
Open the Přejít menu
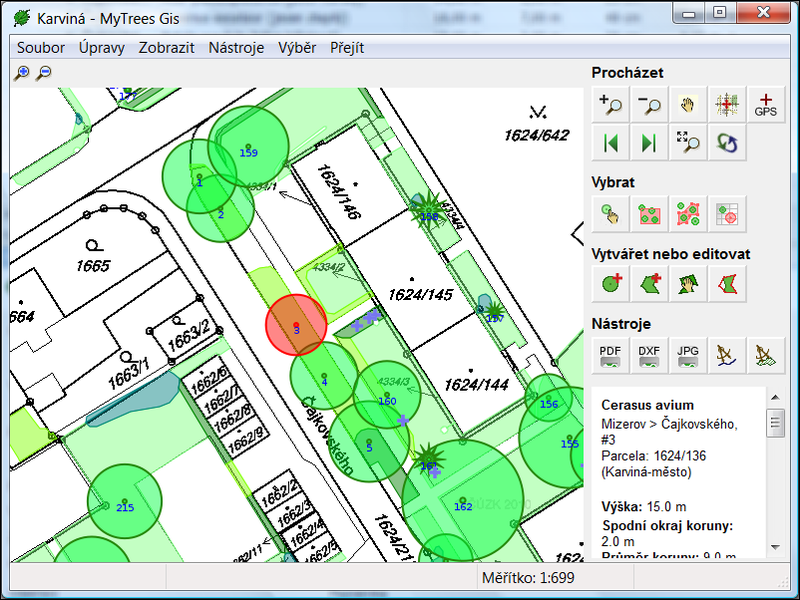(347, 48)
